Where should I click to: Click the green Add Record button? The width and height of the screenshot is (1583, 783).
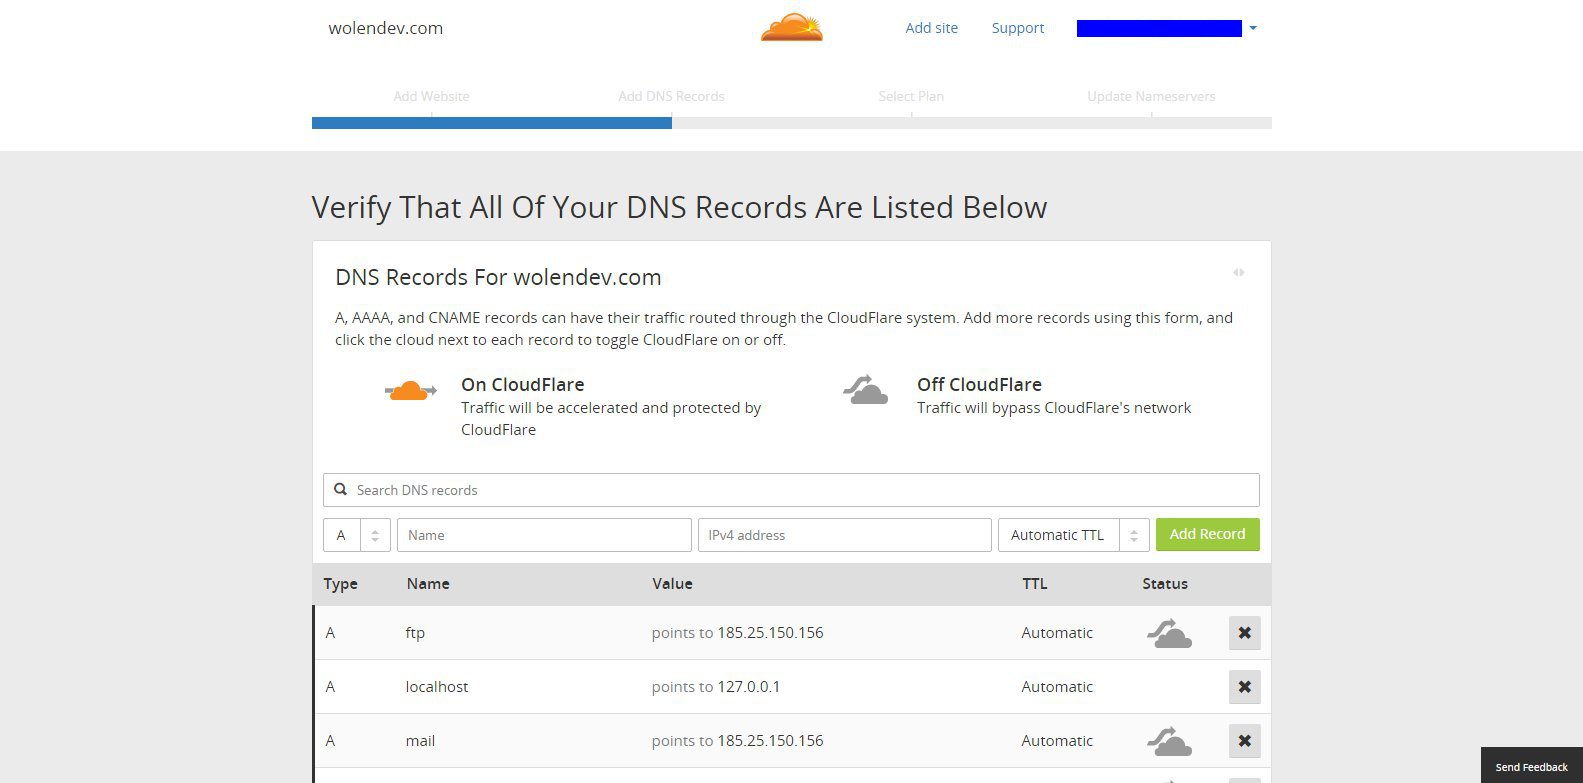click(x=1207, y=534)
